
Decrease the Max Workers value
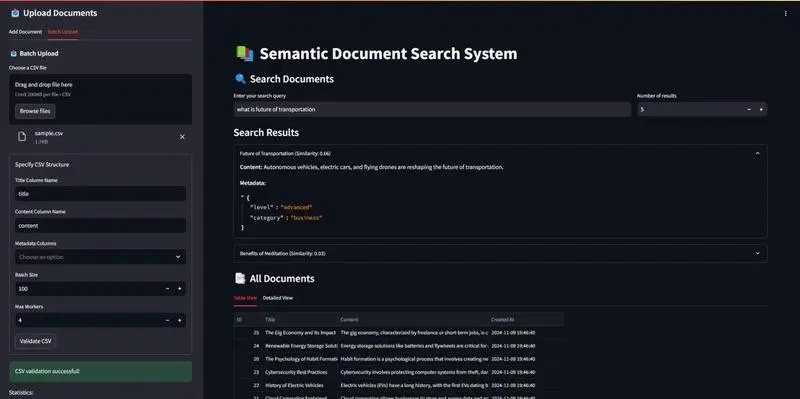click(167, 320)
